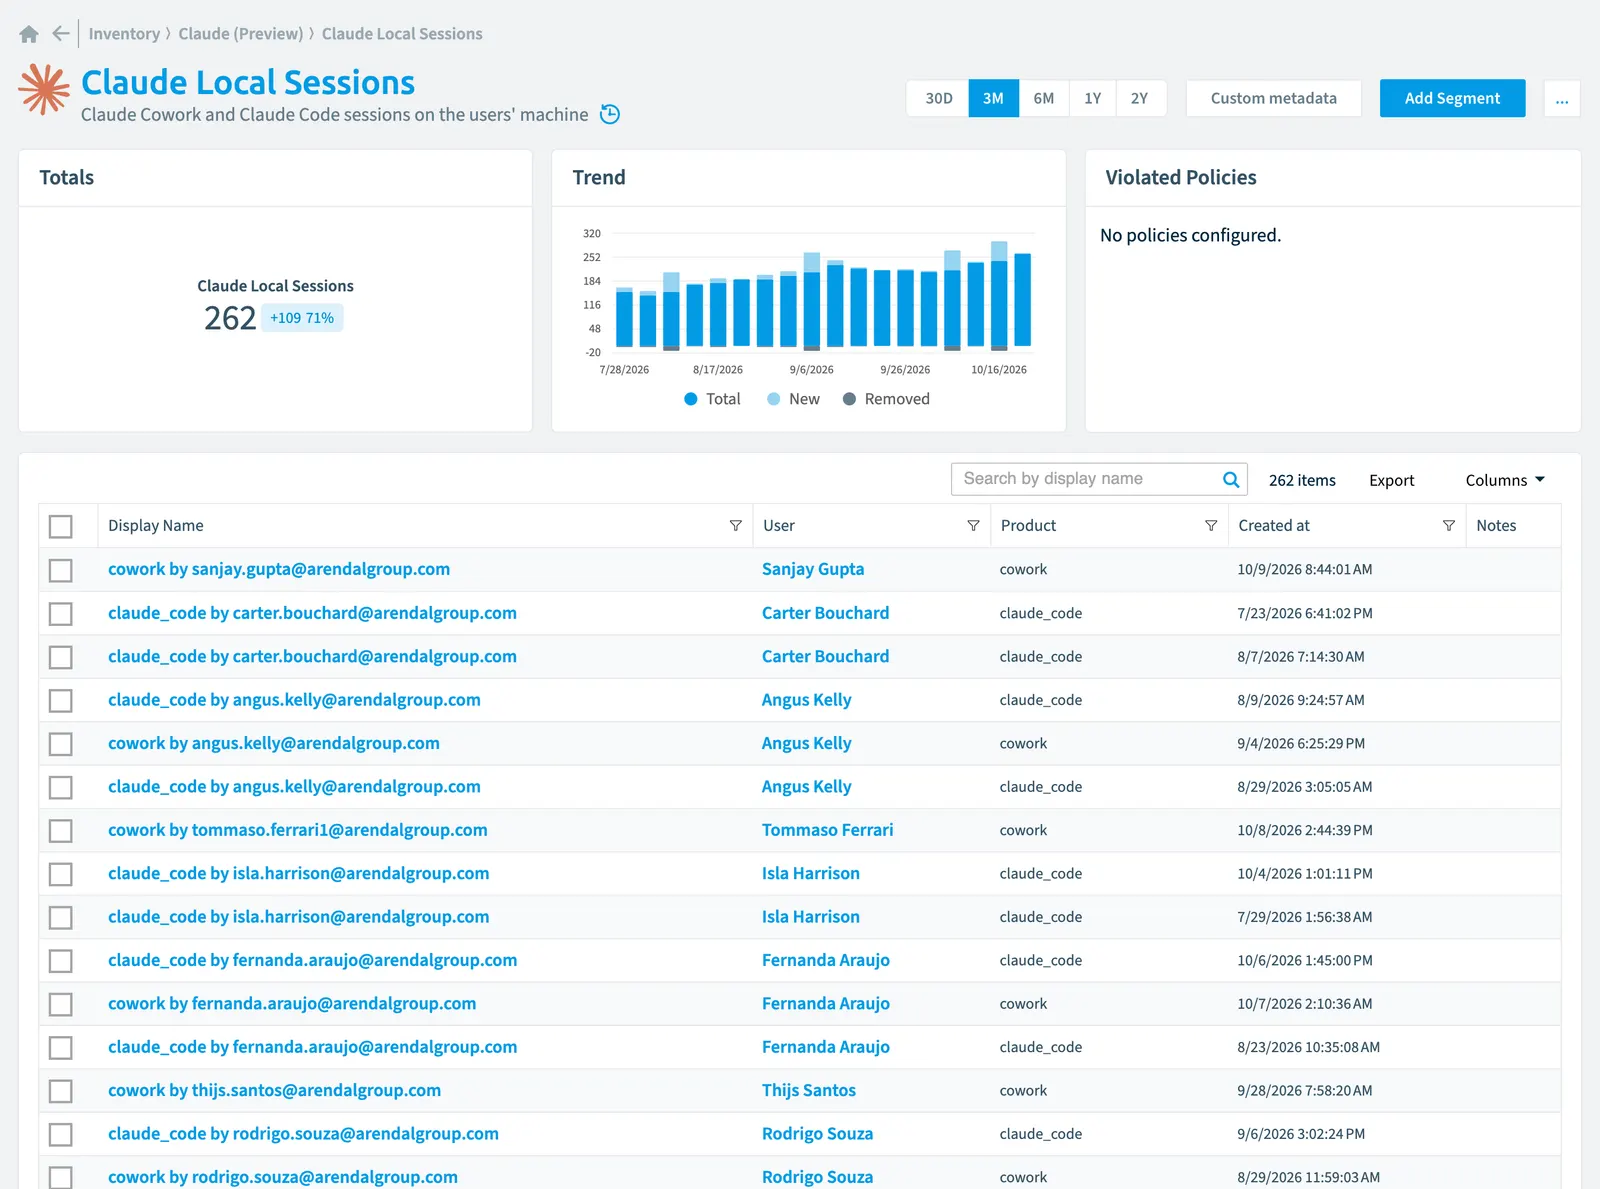The width and height of the screenshot is (1600, 1189).
Task: Toggle the Removed series legend entry
Action: click(886, 399)
